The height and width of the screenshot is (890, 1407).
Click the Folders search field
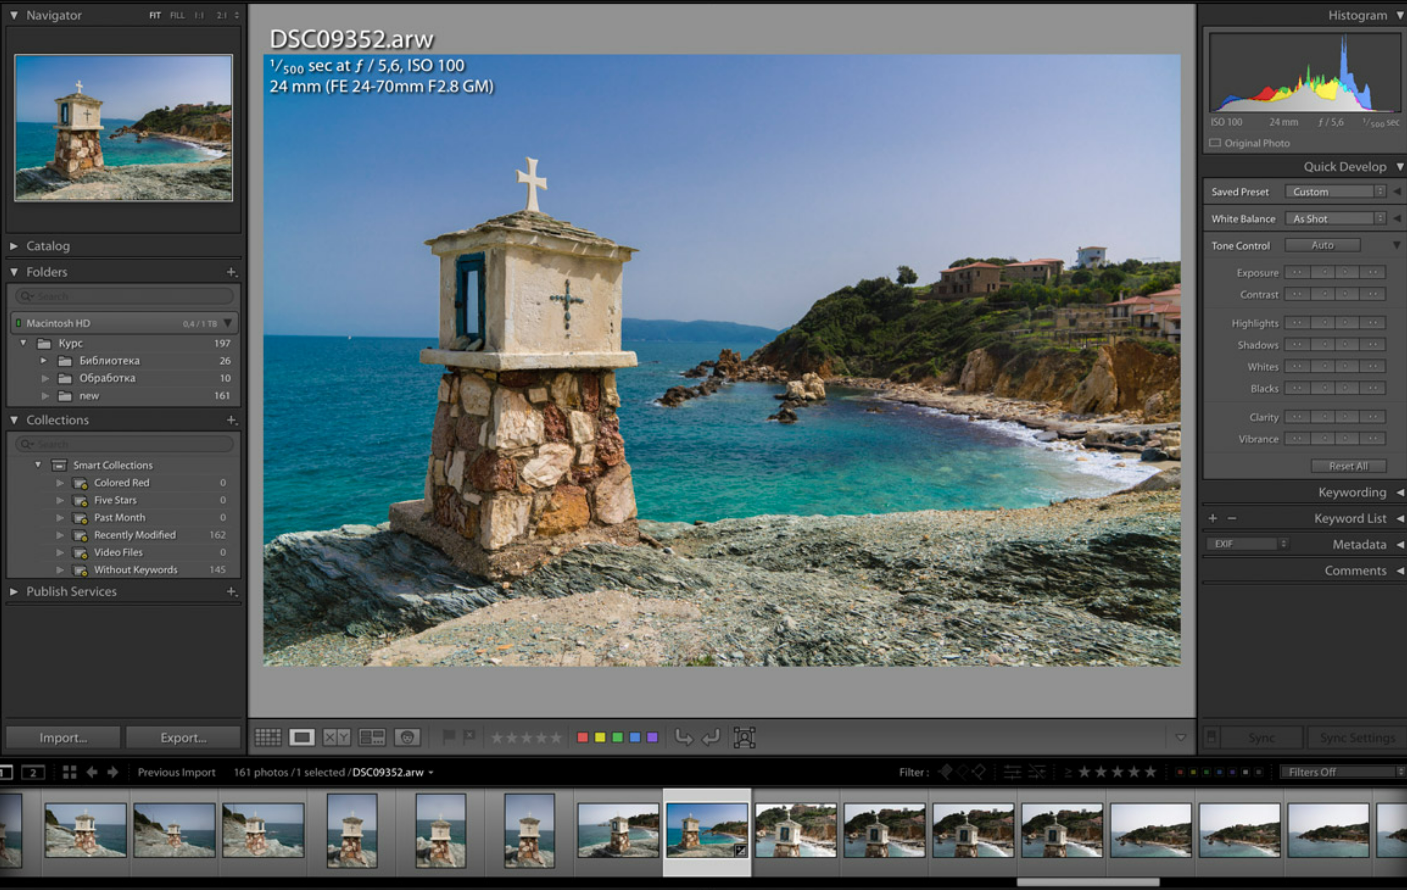[124, 296]
